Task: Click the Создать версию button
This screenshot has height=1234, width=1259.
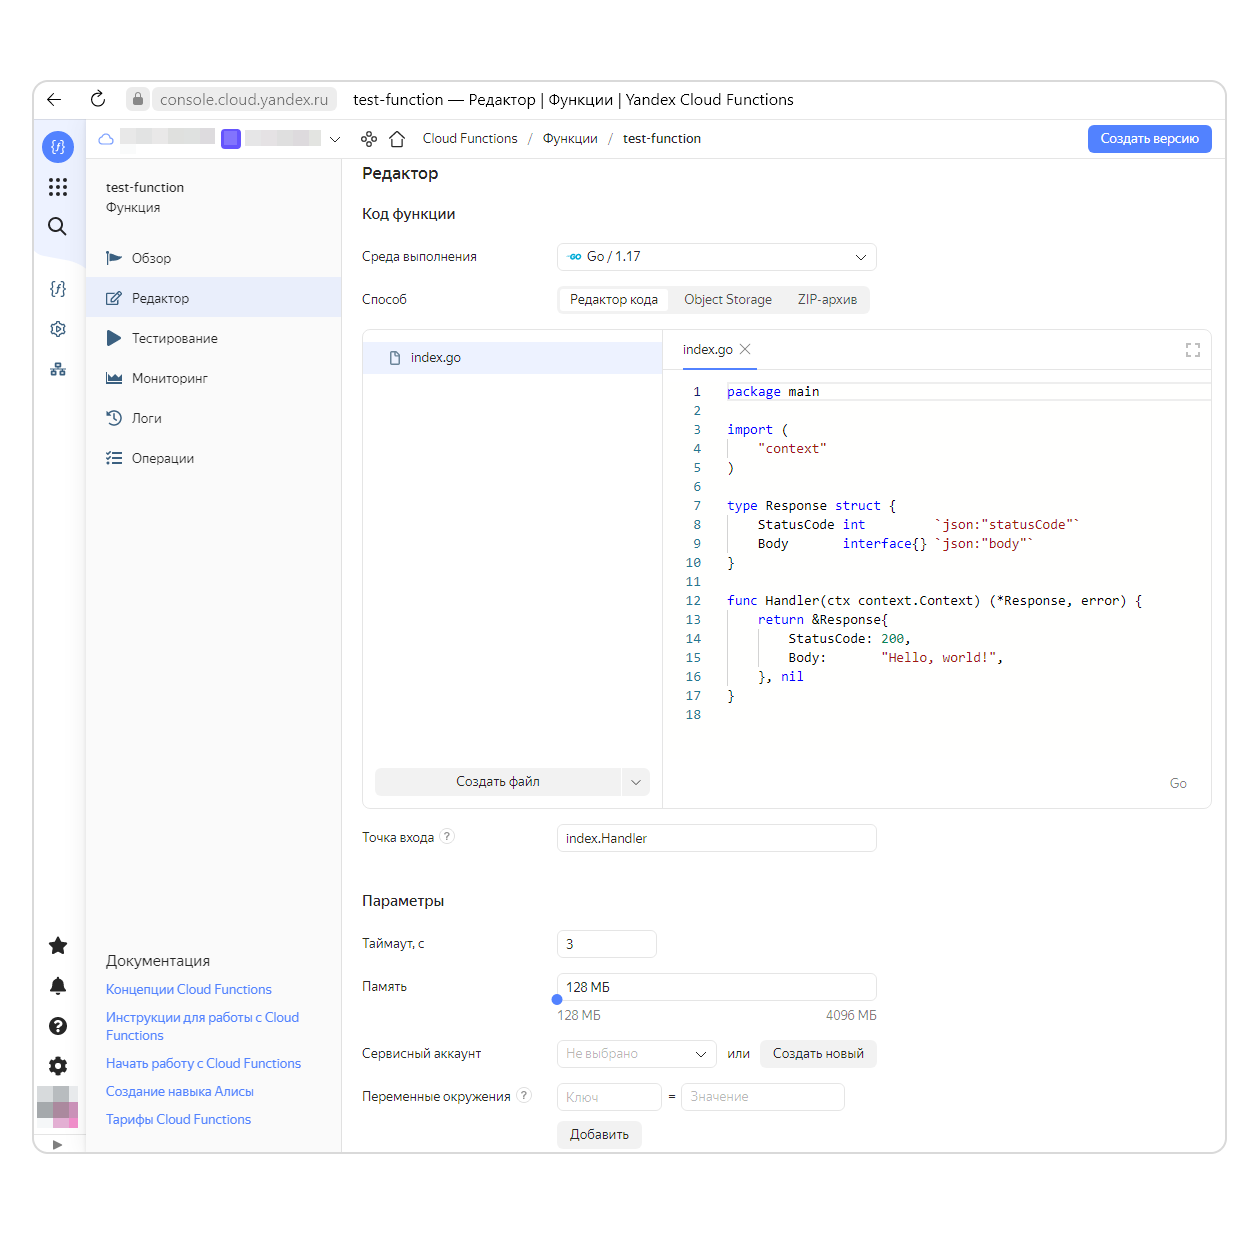Action: [x=1149, y=139]
